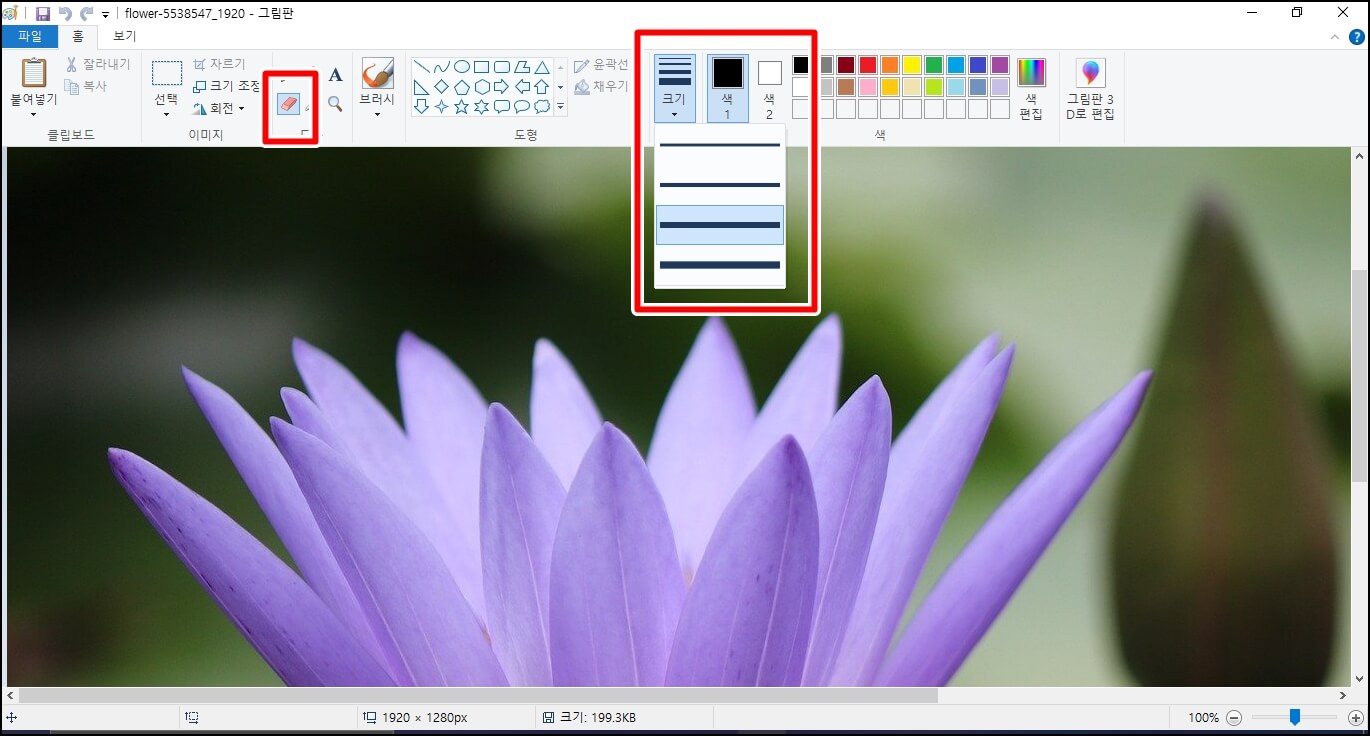Screen dimensions: 1370x736
Task: Select the Cloud callout shape
Action: coord(542,106)
